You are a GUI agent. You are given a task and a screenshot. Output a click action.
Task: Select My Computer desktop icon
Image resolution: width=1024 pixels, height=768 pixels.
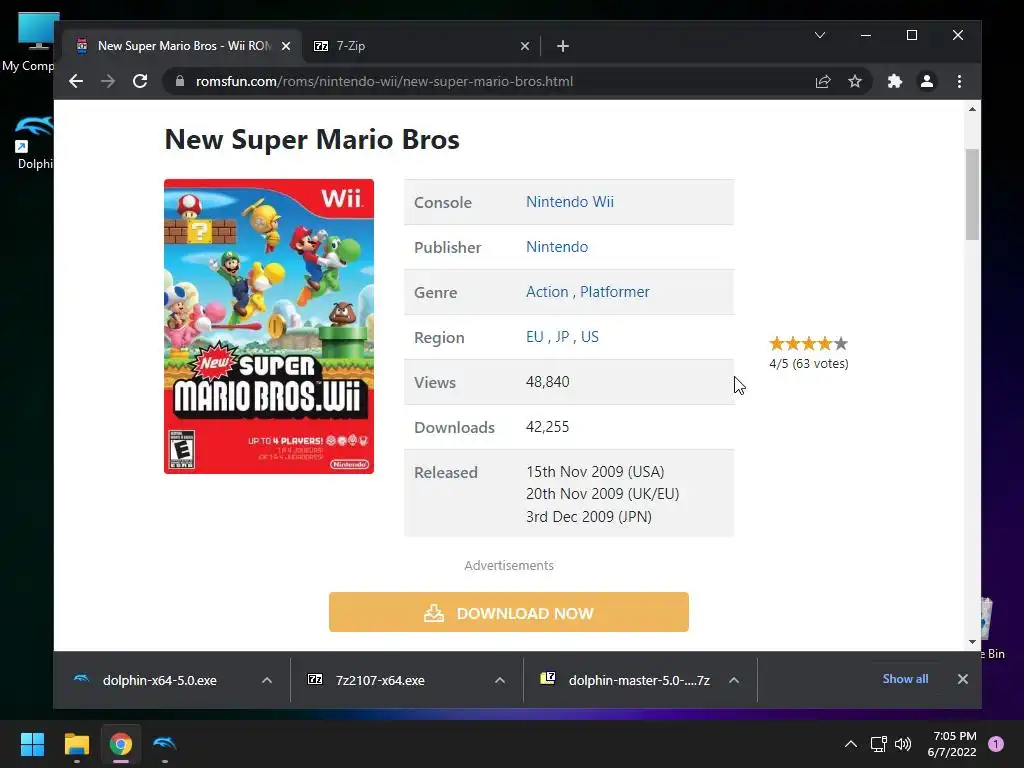[29, 40]
